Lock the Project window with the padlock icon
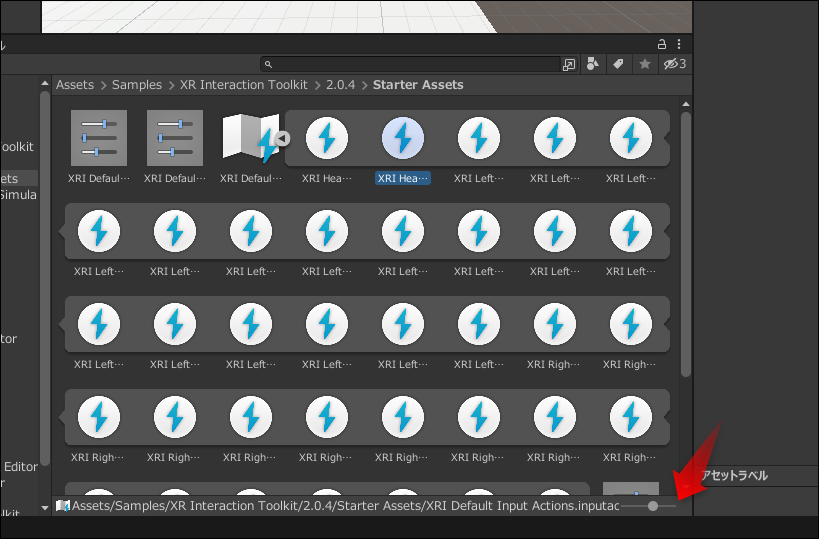 [x=662, y=44]
